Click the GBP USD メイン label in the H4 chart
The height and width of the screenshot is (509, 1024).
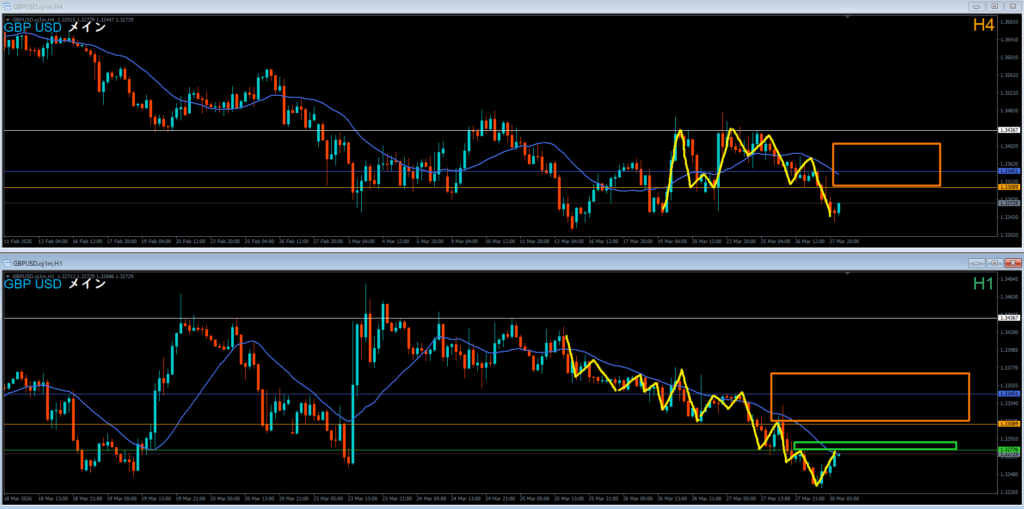(54, 28)
